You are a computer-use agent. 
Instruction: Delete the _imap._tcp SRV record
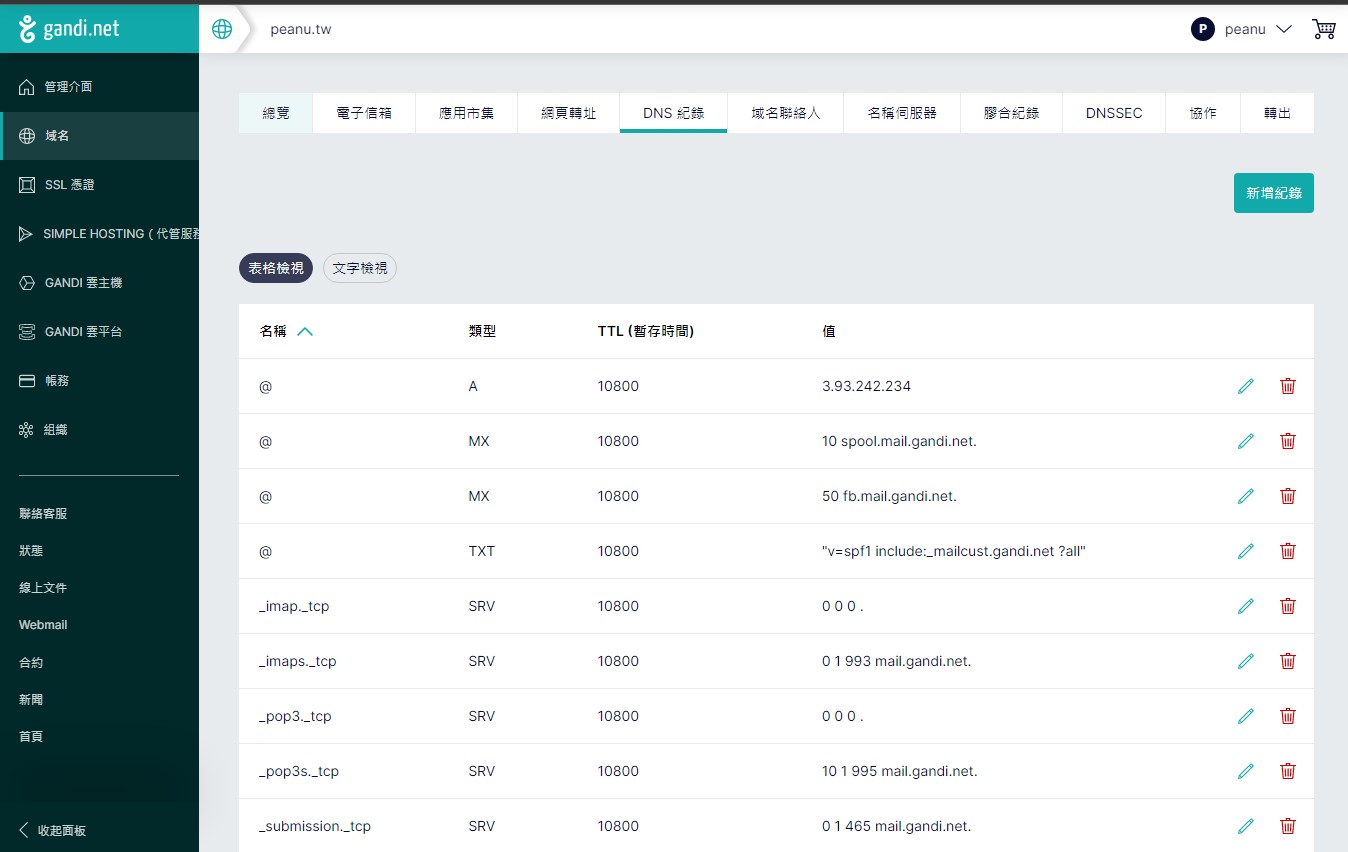point(1288,606)
